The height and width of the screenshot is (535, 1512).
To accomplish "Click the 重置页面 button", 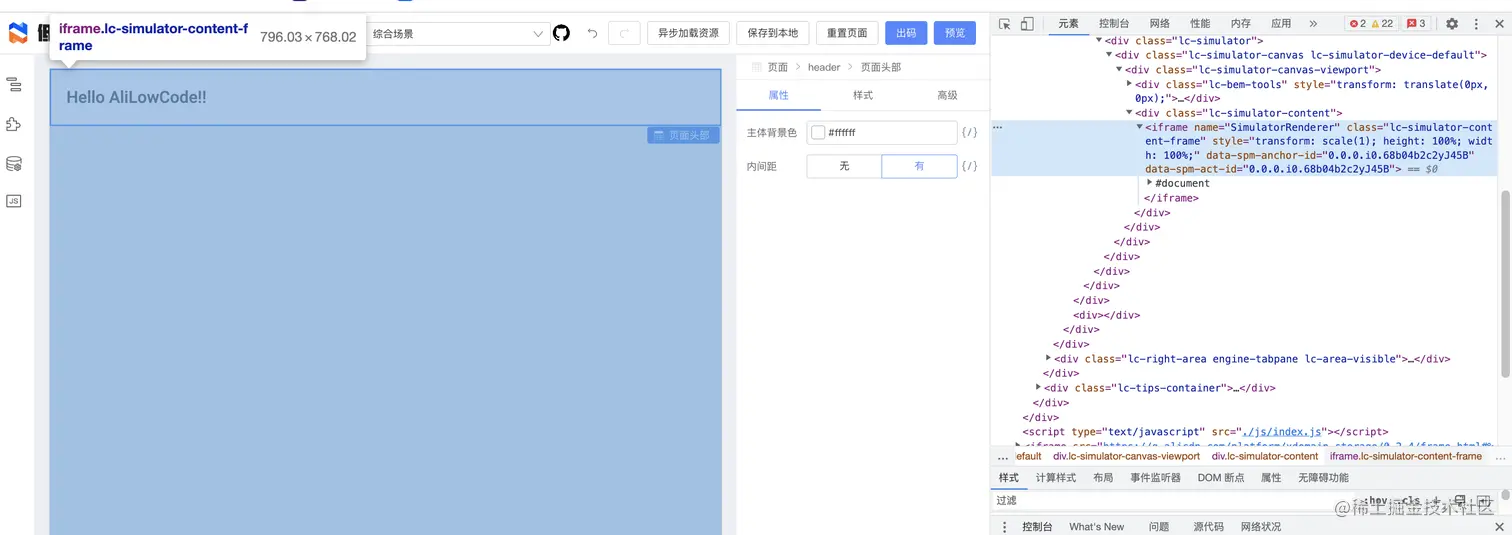I will 847,33.
